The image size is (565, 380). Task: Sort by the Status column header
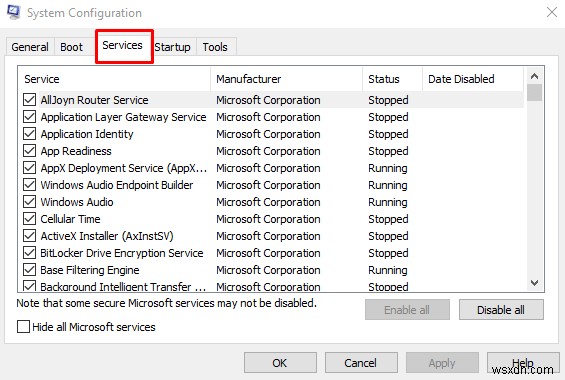pyautogui.click(x=392, y=79)
